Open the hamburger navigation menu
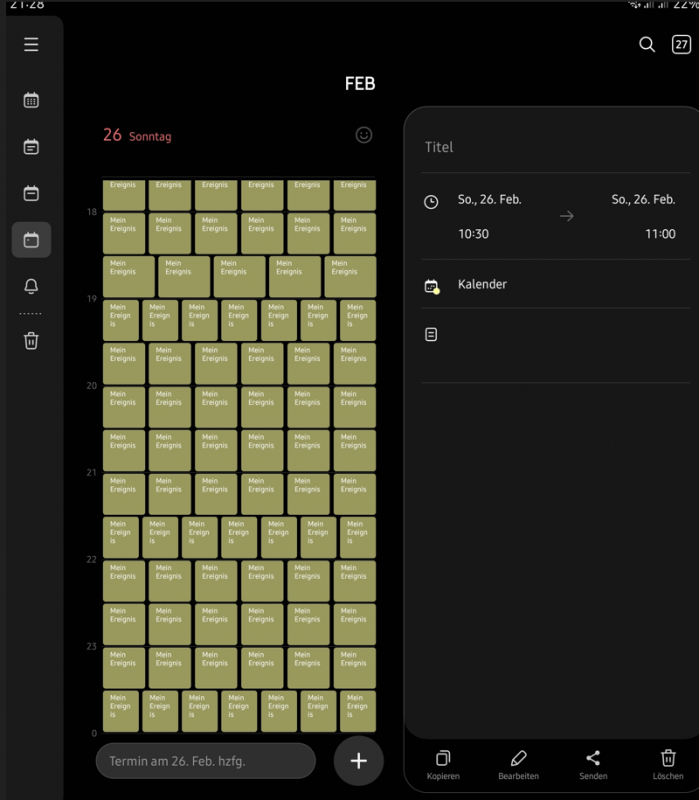Screen dimensions: 699x800 point(31,45)
